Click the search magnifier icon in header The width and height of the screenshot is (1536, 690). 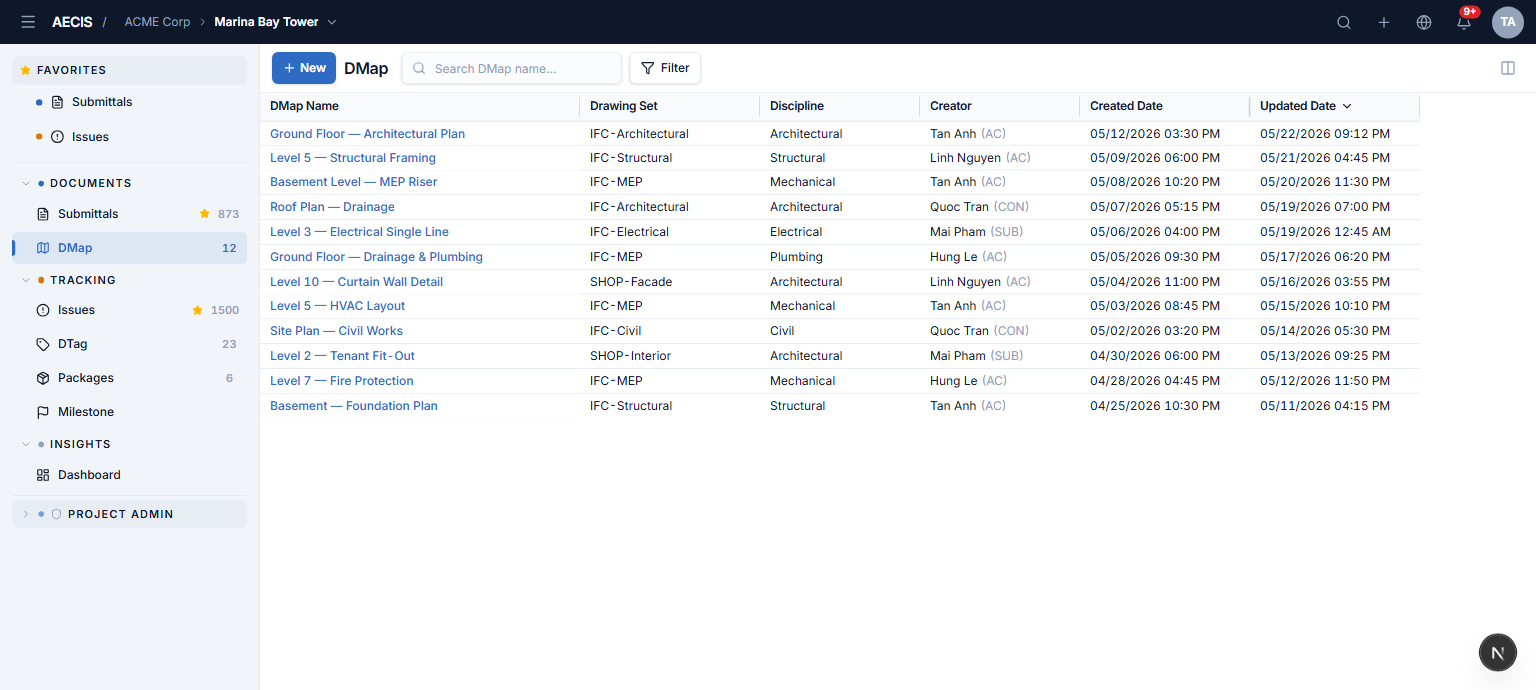coord(1344,22)
